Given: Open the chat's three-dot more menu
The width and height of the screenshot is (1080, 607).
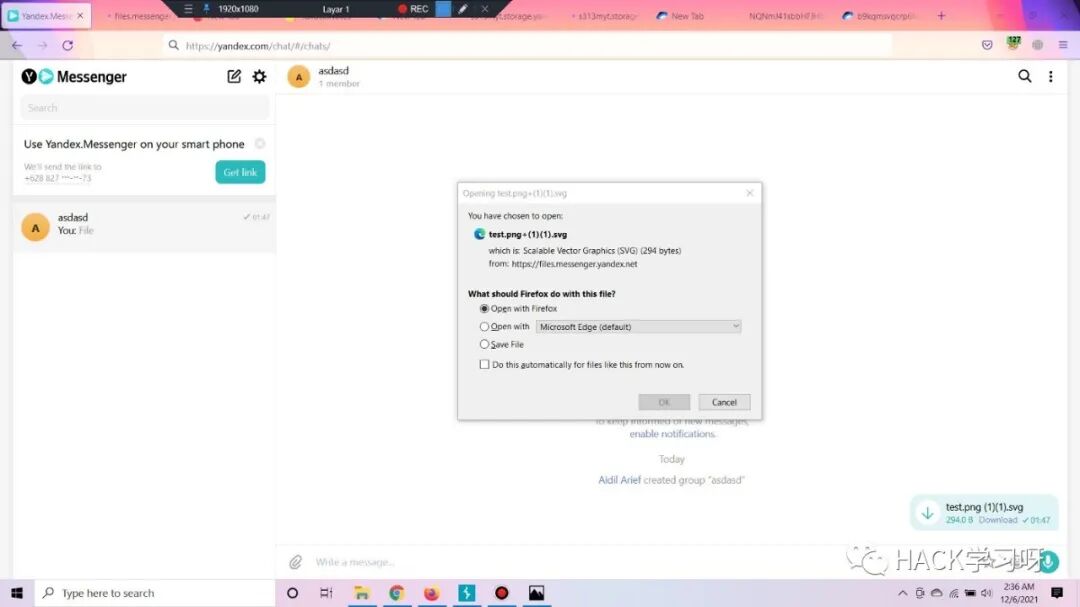Looking at the screenshot, I should (x=1050, y=76).
